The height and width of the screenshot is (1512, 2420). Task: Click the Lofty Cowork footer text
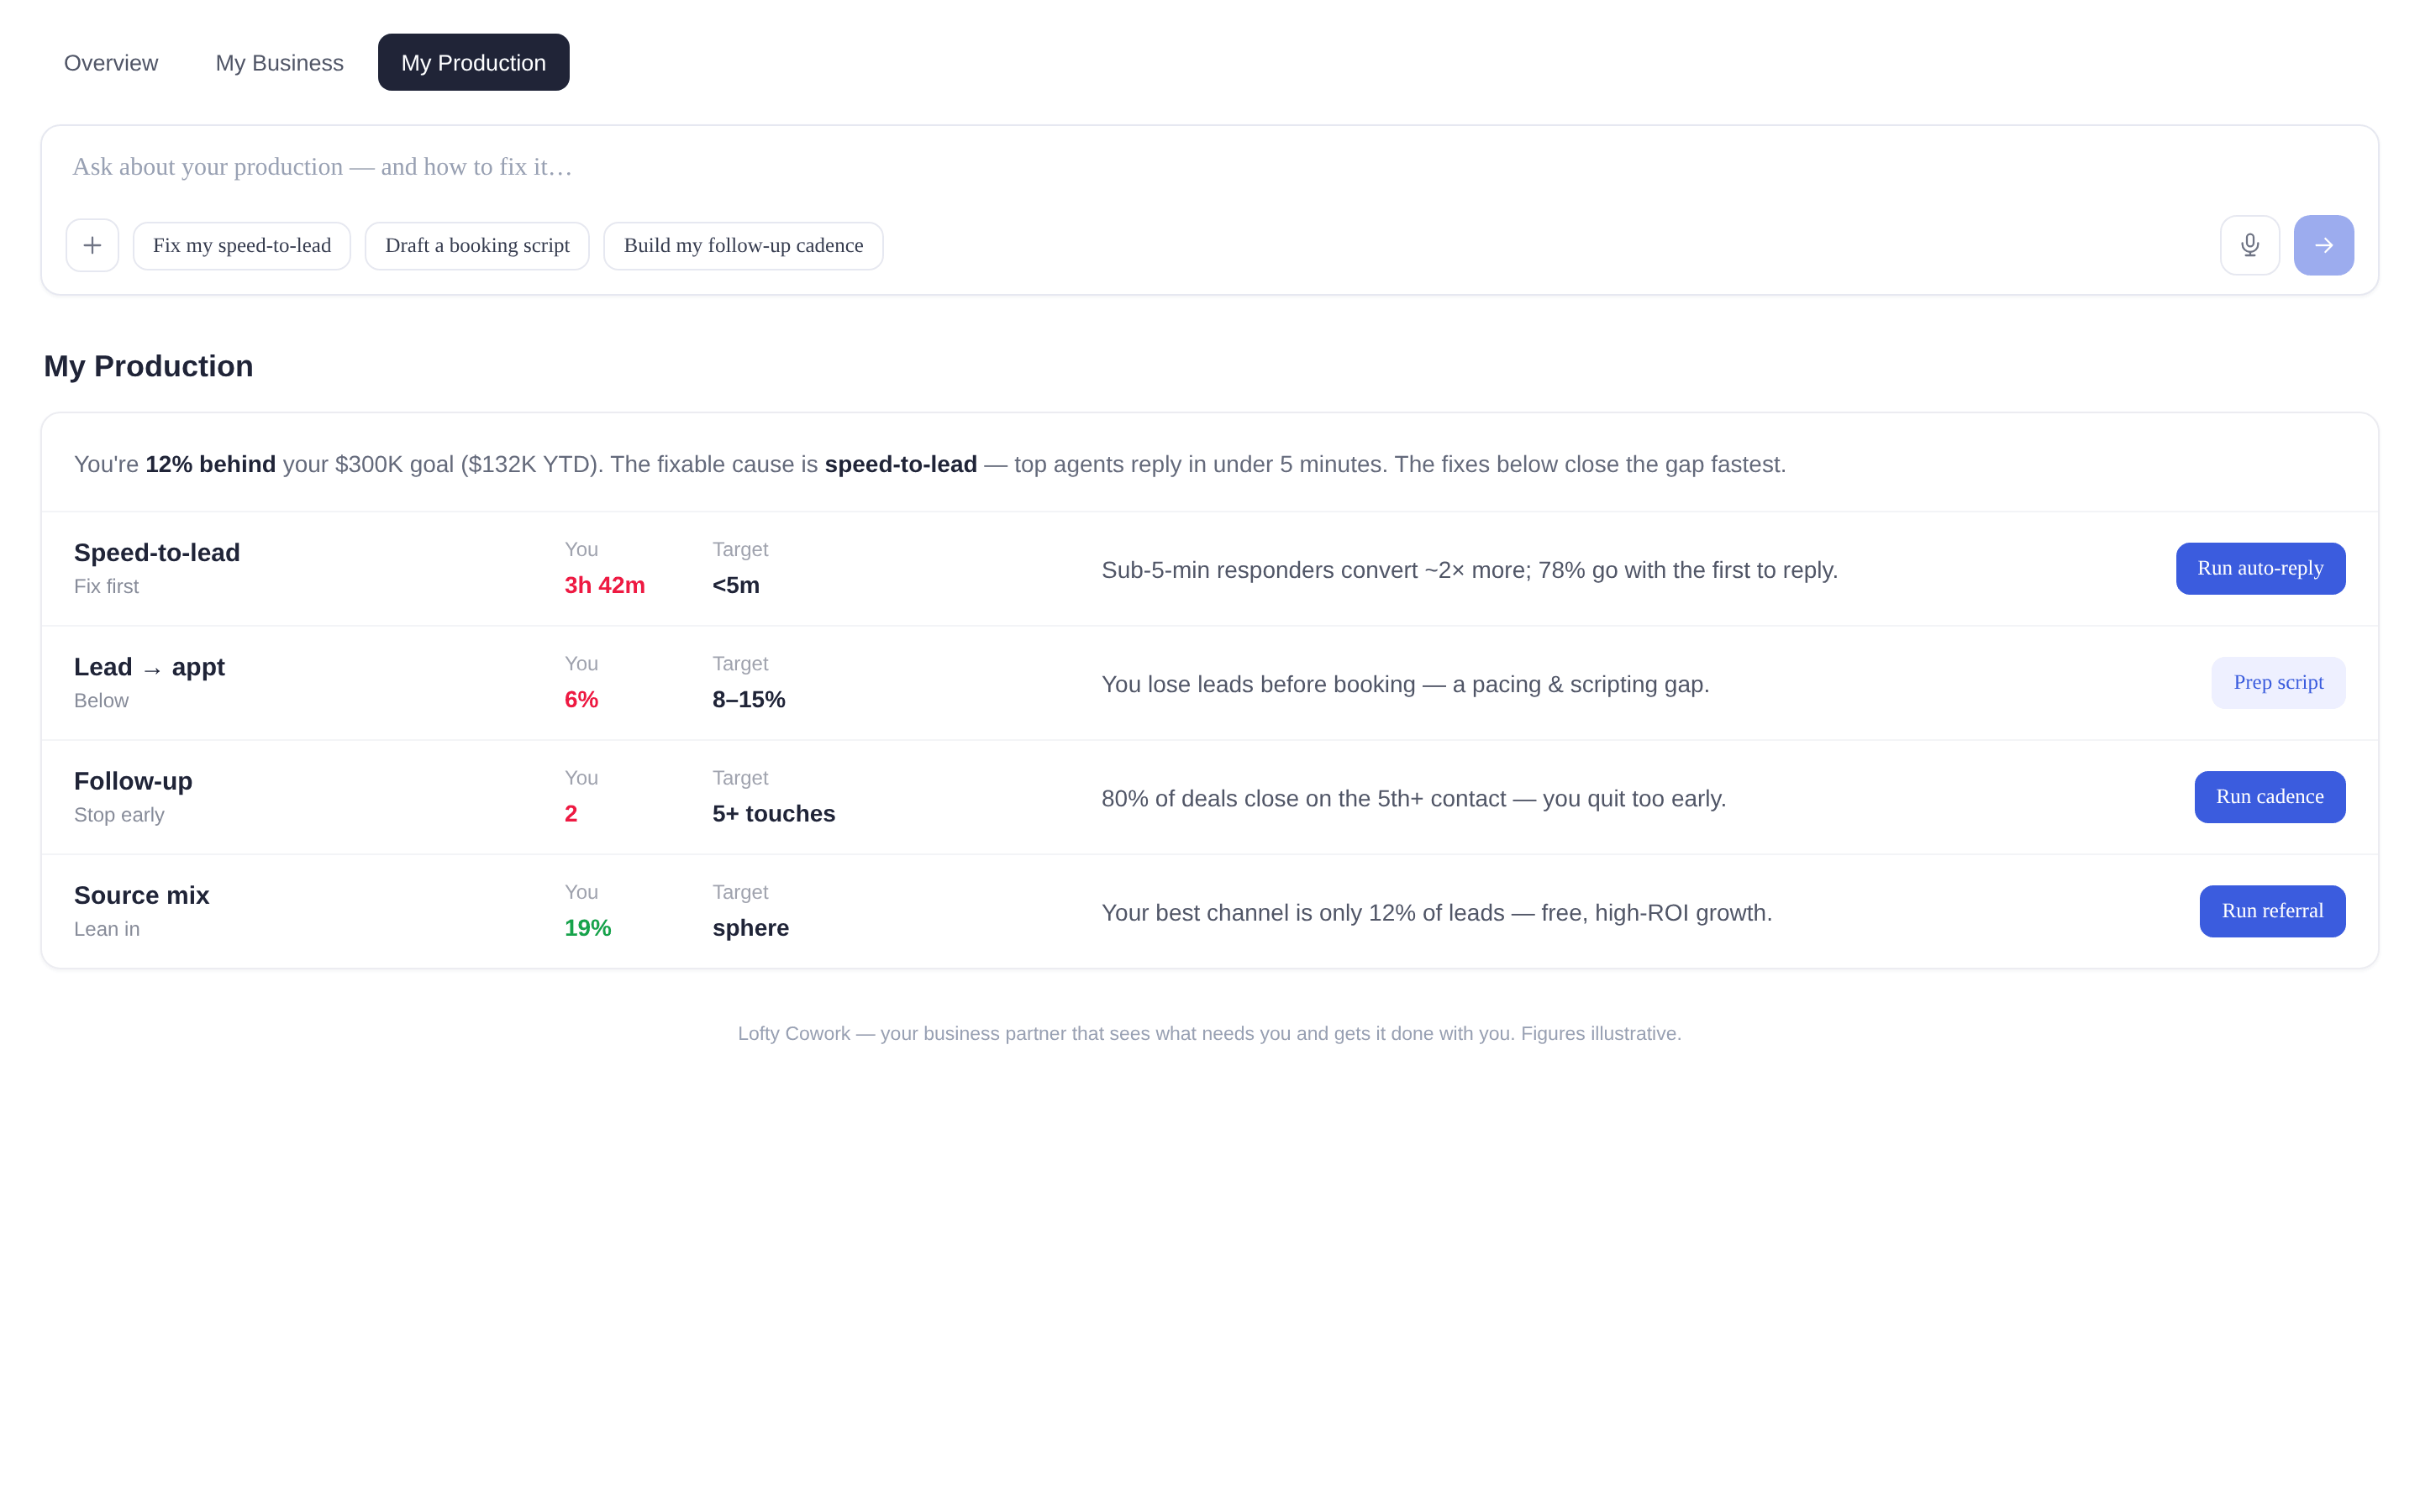[1210, 1033]
